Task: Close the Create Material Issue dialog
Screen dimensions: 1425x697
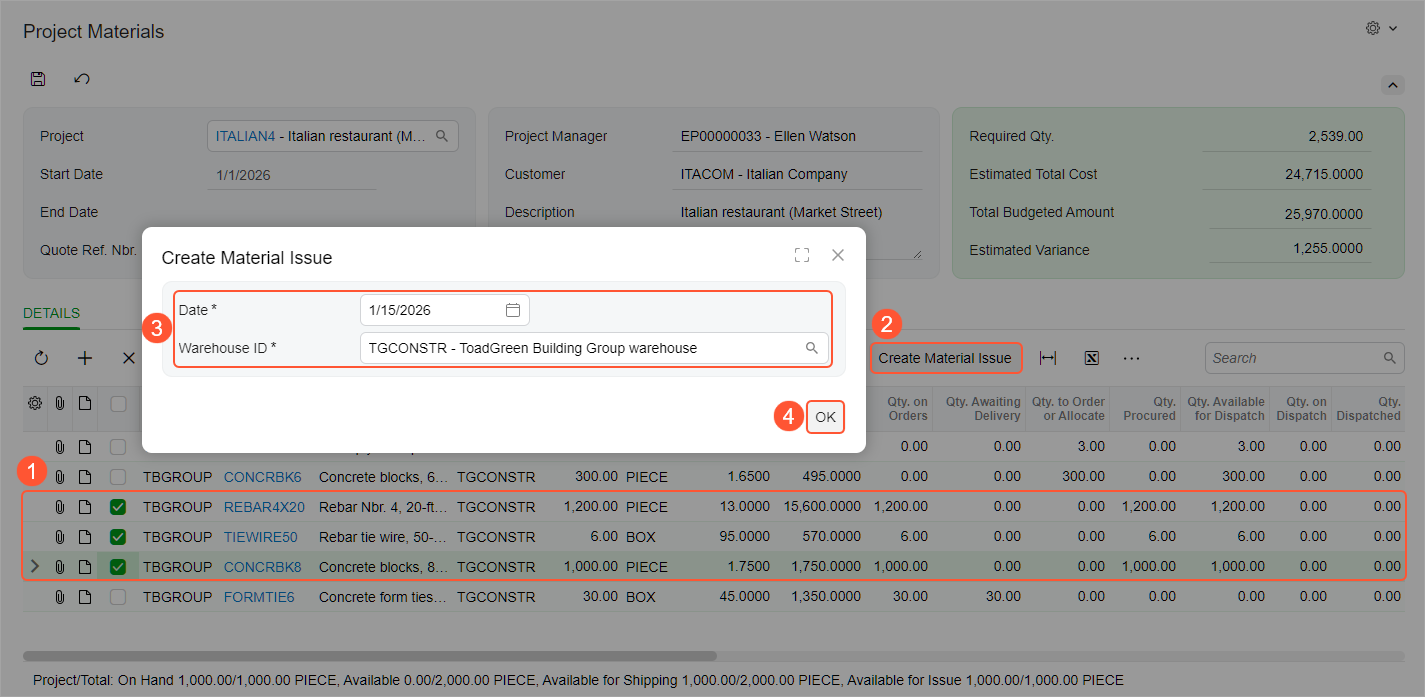Action: (x=838, y=255)
